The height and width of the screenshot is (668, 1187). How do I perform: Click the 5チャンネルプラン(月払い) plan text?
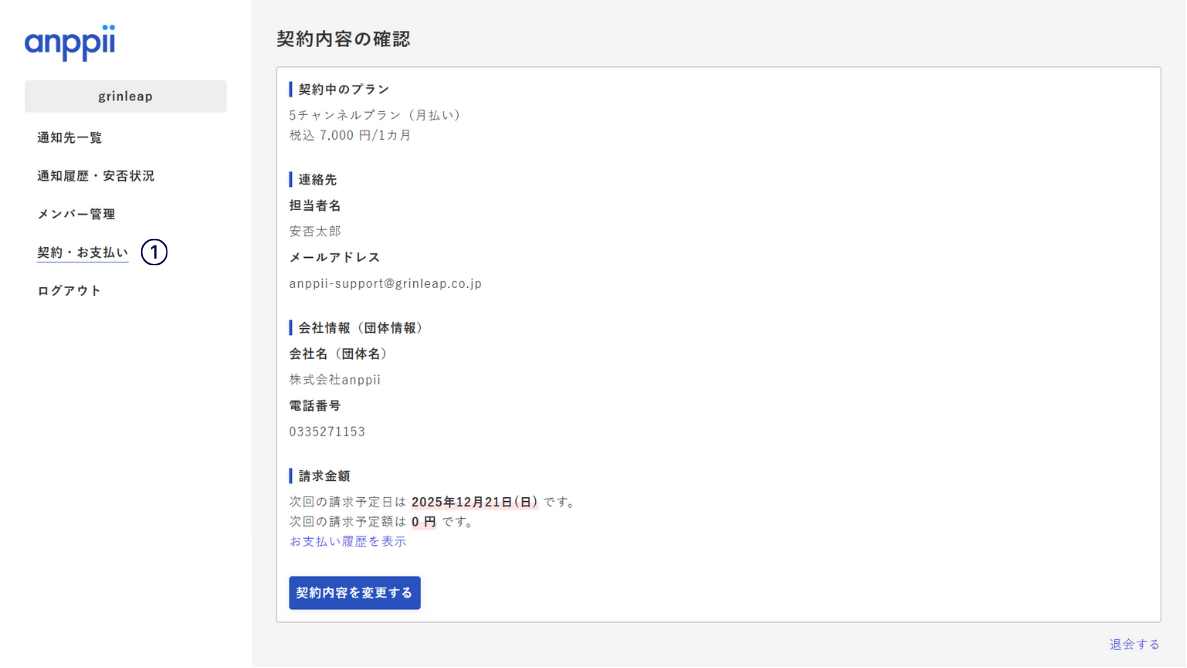tap(376, 115)
